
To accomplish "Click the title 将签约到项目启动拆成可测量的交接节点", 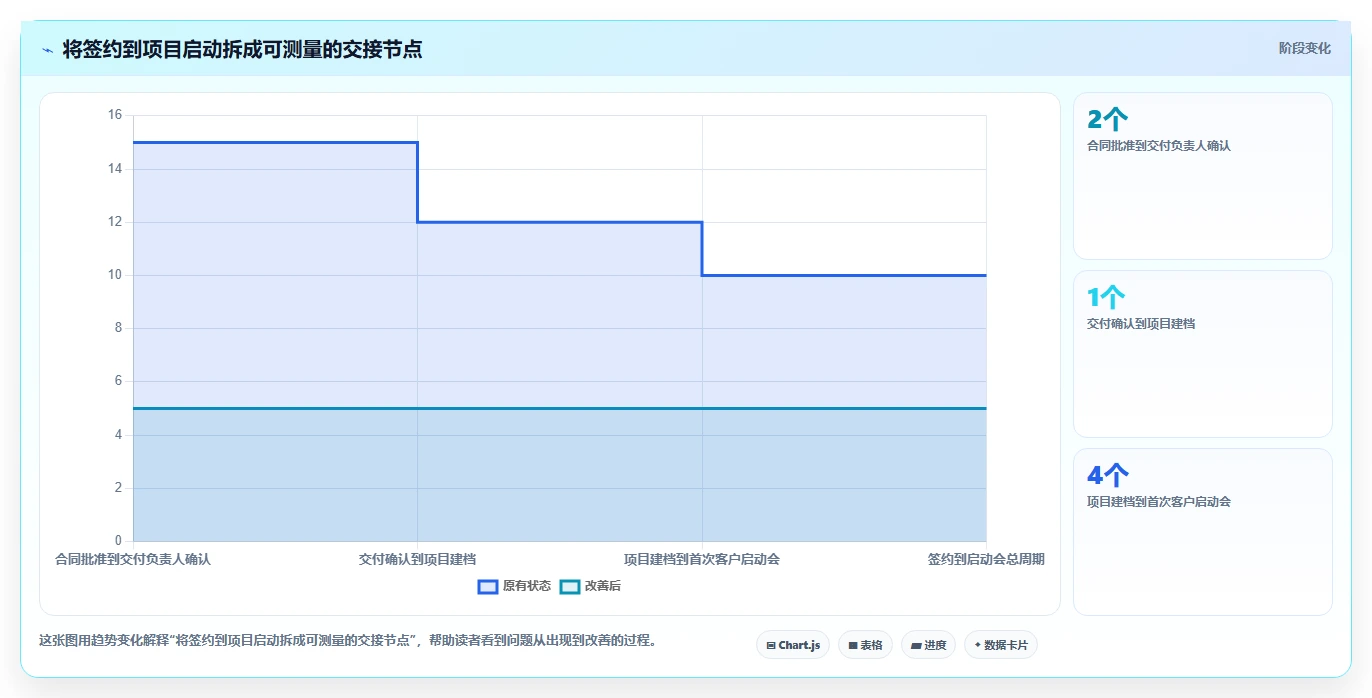I will pyautogui.click(x=242, y=49).
